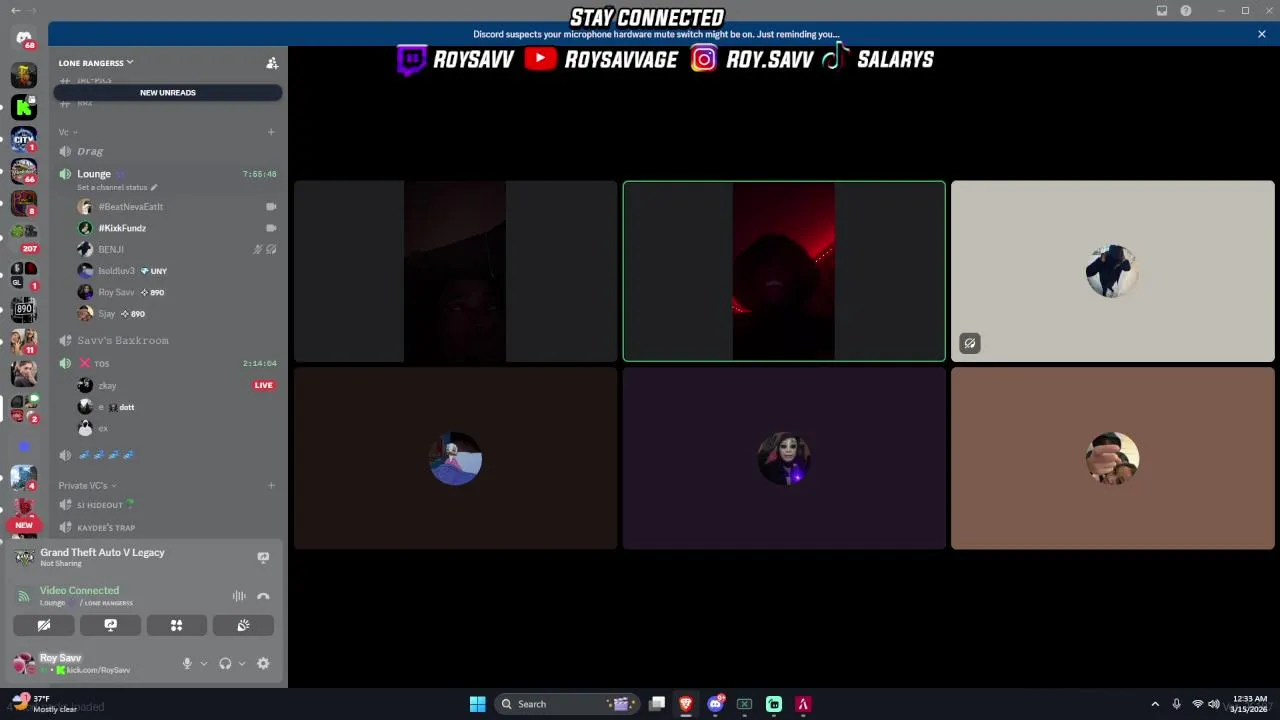Viewport: 1280px width, 720px height.
Task: Open the activities launcher button
Action: (176, 625)
